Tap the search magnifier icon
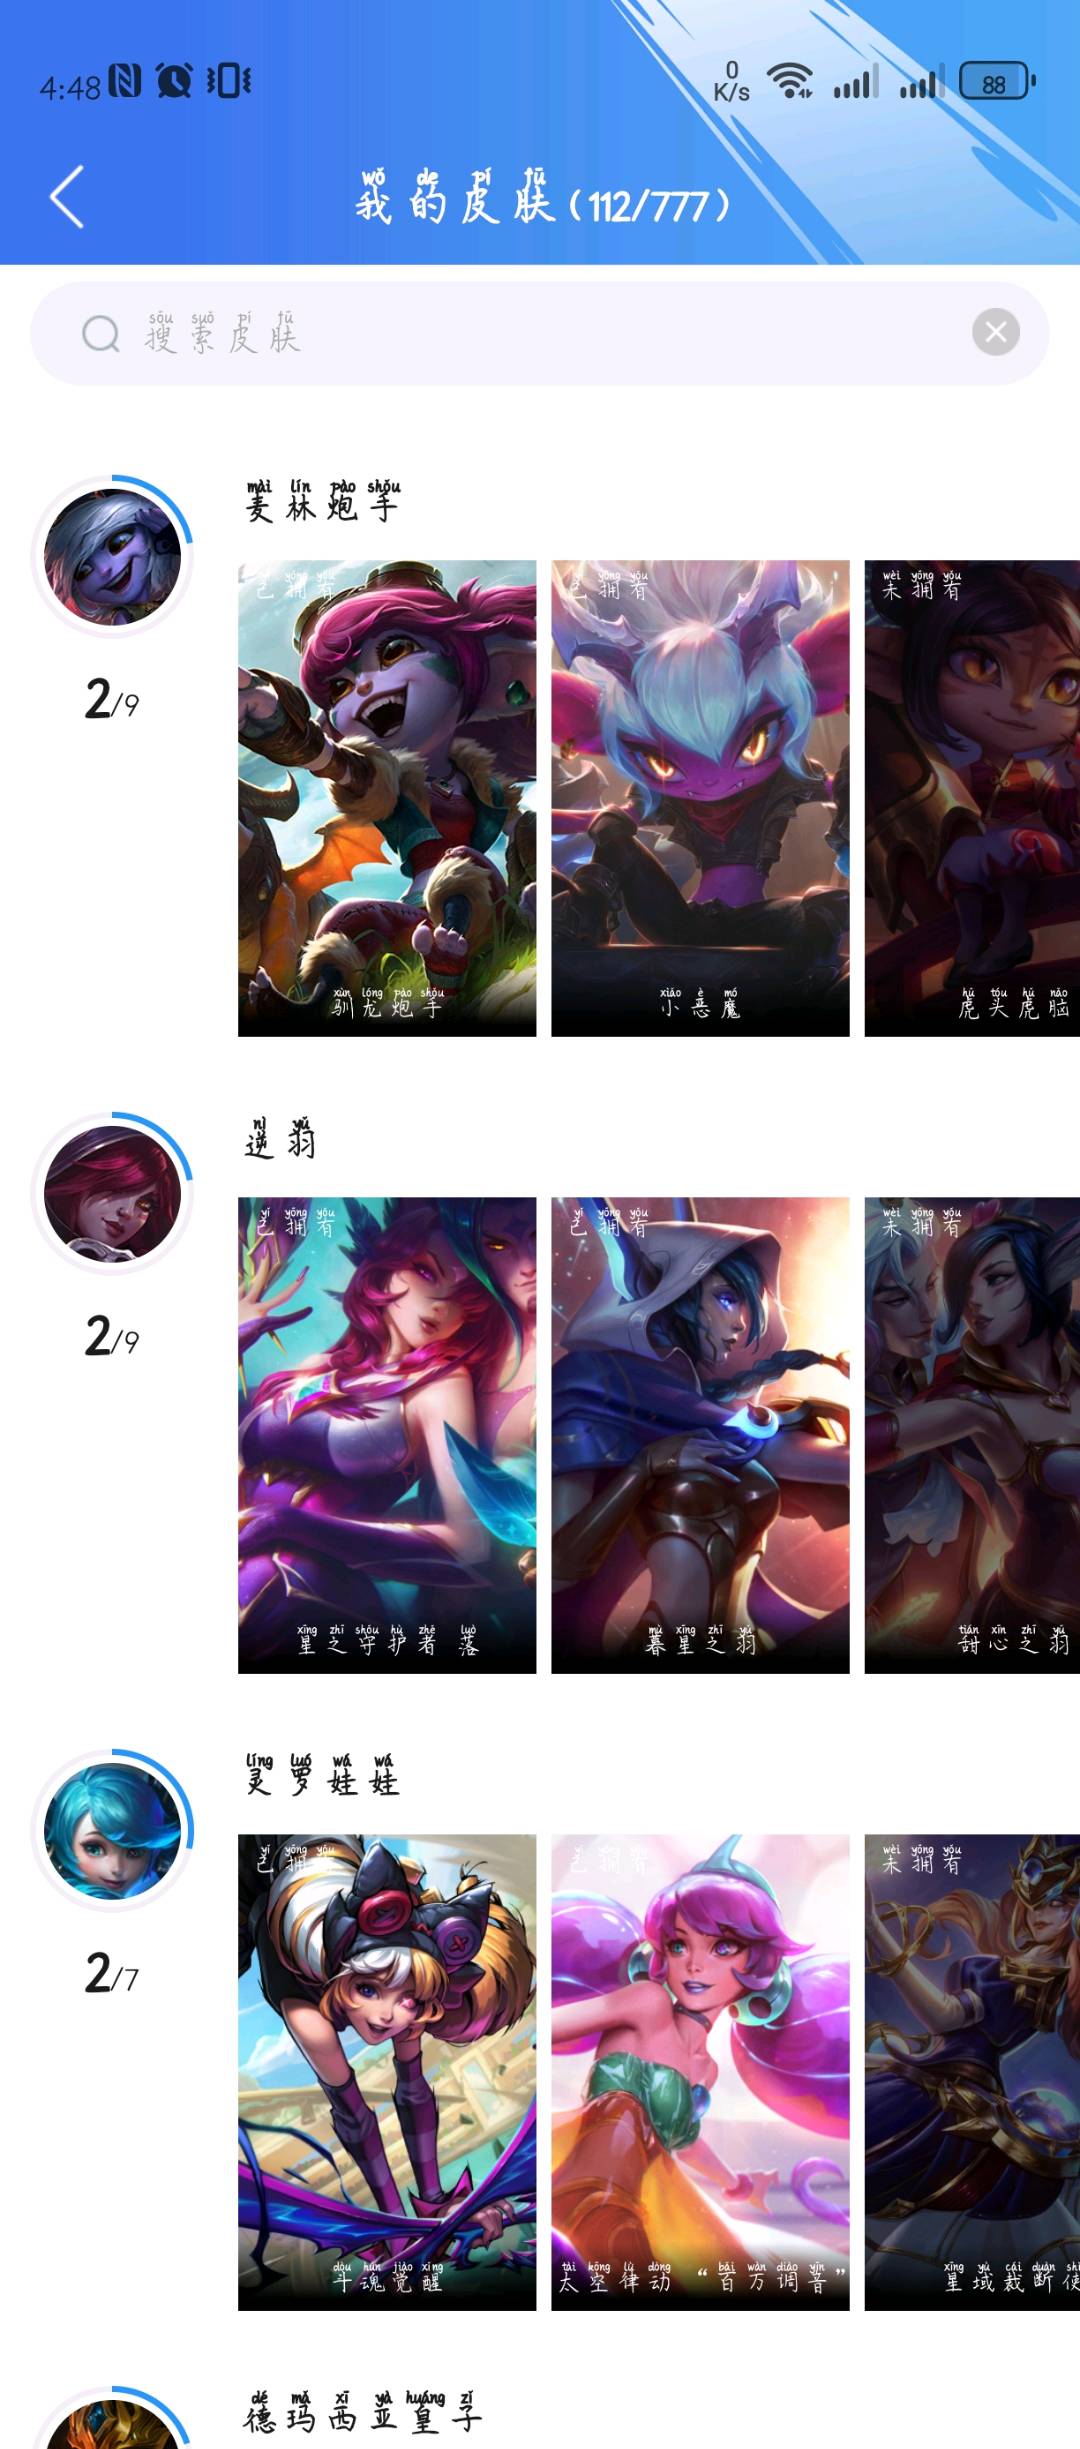 pyautogui.click(x=100, y=334)
